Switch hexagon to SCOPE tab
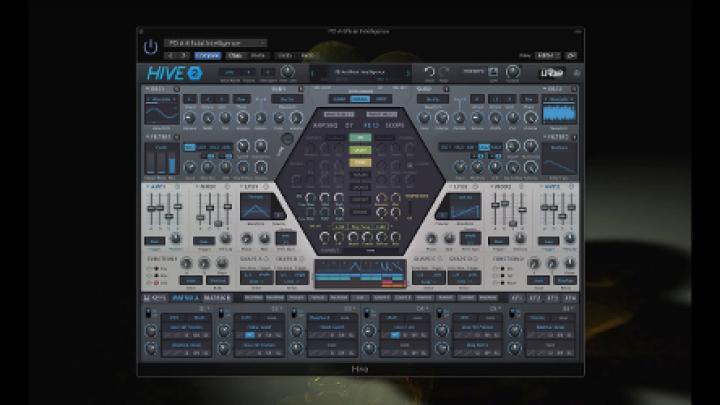The image size is (720, 405). tap(395, 125)
